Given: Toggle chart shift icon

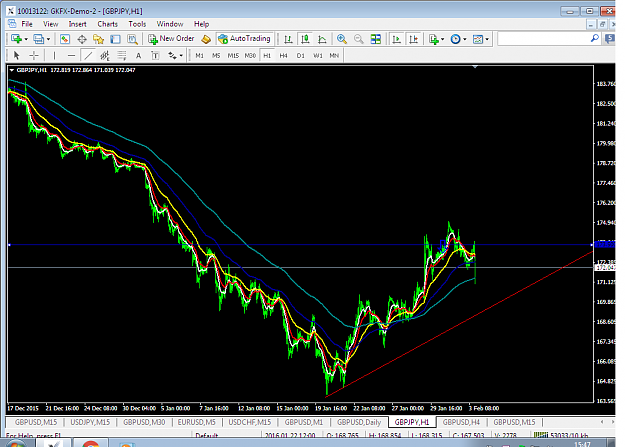Looking at the screenshot, I should [414, 39].
